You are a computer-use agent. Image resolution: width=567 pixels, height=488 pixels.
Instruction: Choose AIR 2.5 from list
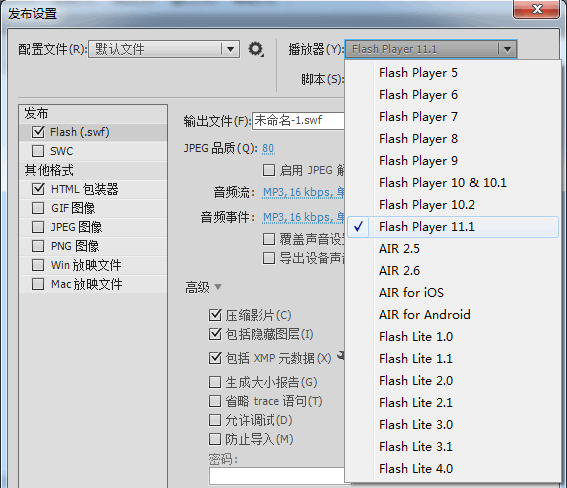[x=453, y=249]
